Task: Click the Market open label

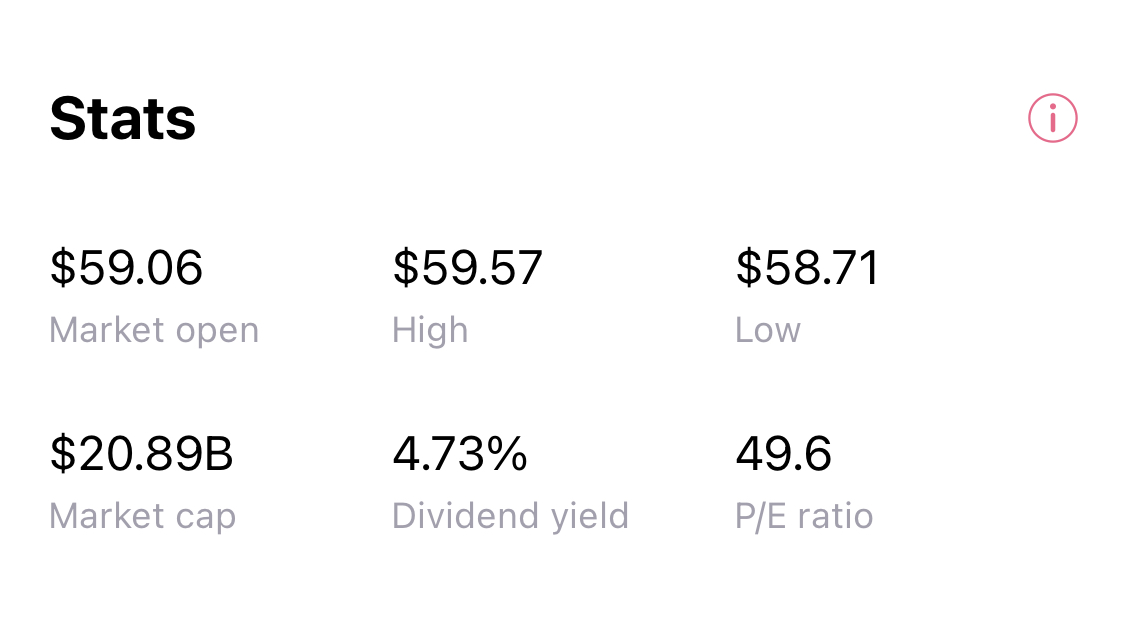Action: [x=154, y=330]
